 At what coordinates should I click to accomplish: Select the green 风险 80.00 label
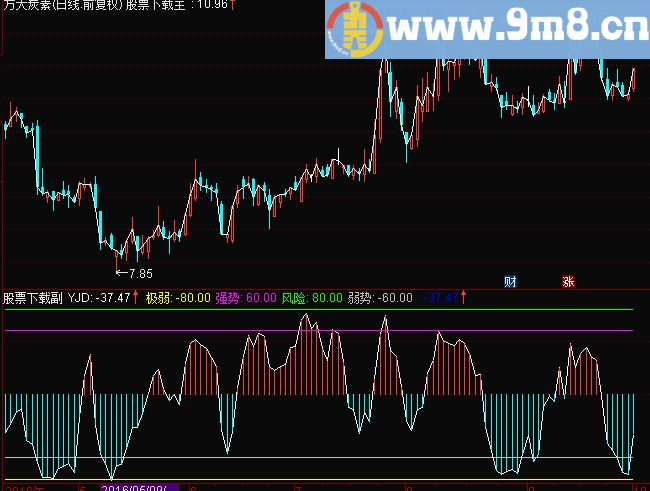[x=312, y=298]
